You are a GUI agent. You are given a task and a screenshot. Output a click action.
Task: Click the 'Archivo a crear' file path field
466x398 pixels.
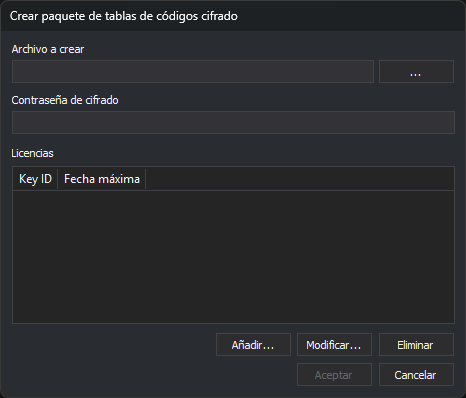[193, 71]
